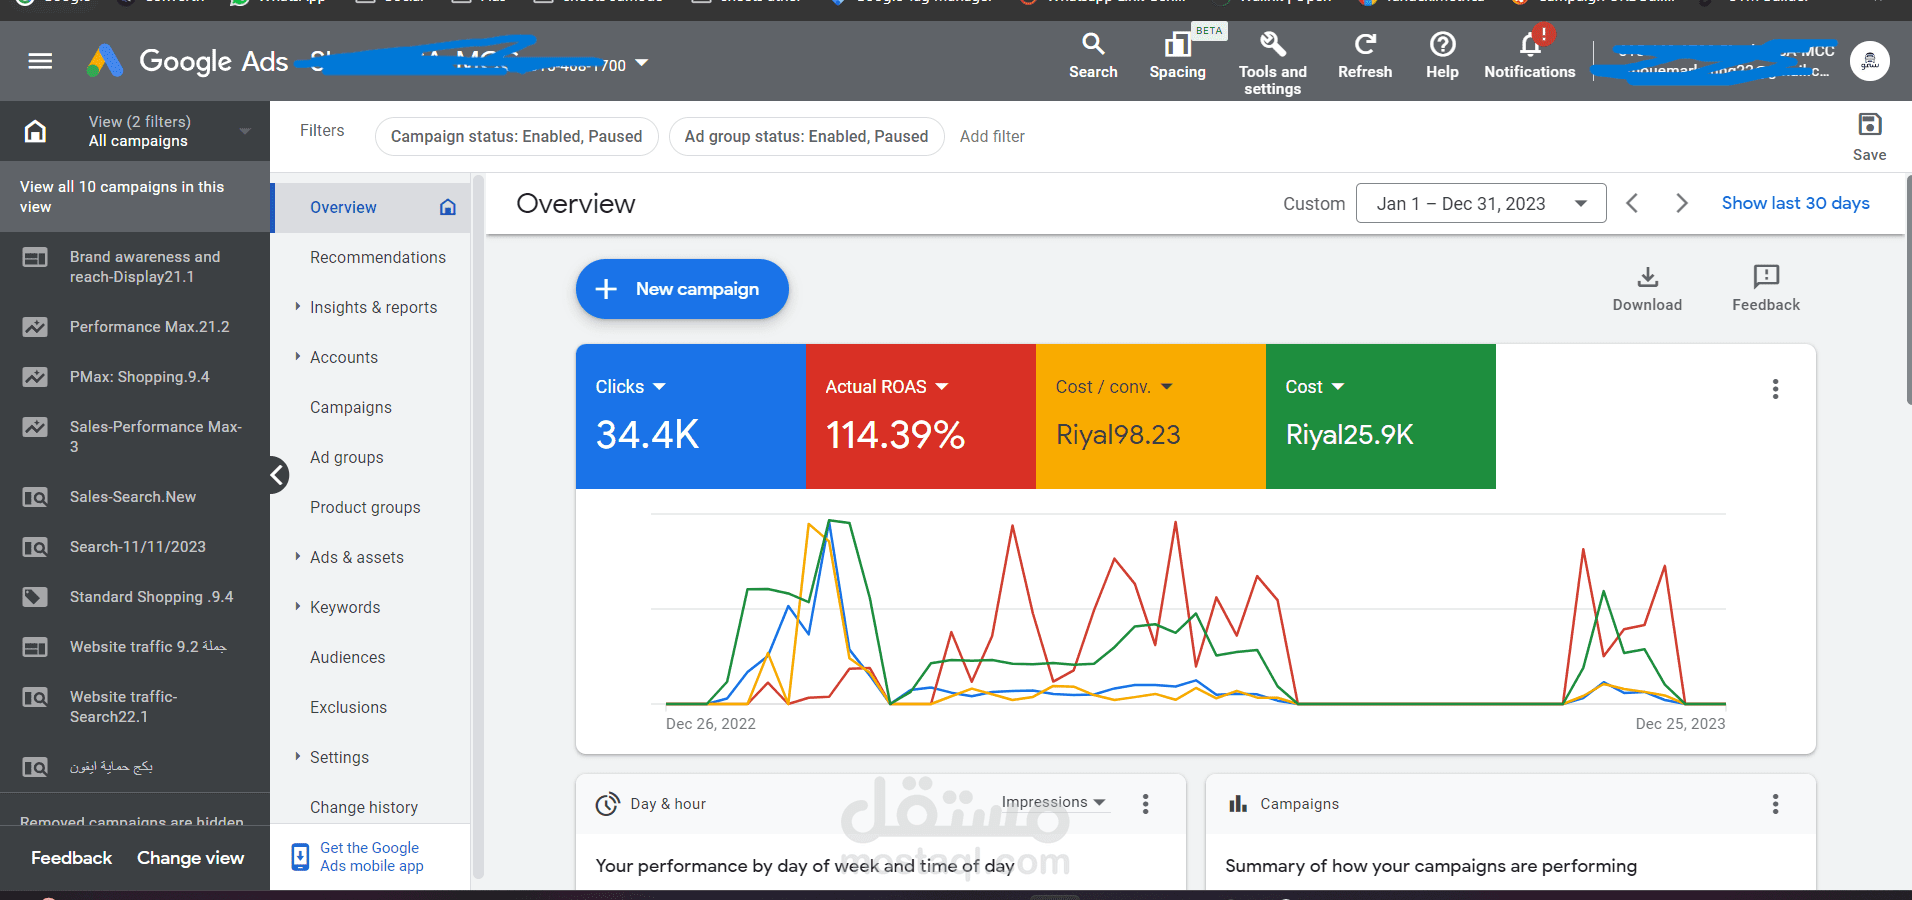Open the Campaigns page
This screenshot has height=900, width=1912.
(x=351, y=407)
